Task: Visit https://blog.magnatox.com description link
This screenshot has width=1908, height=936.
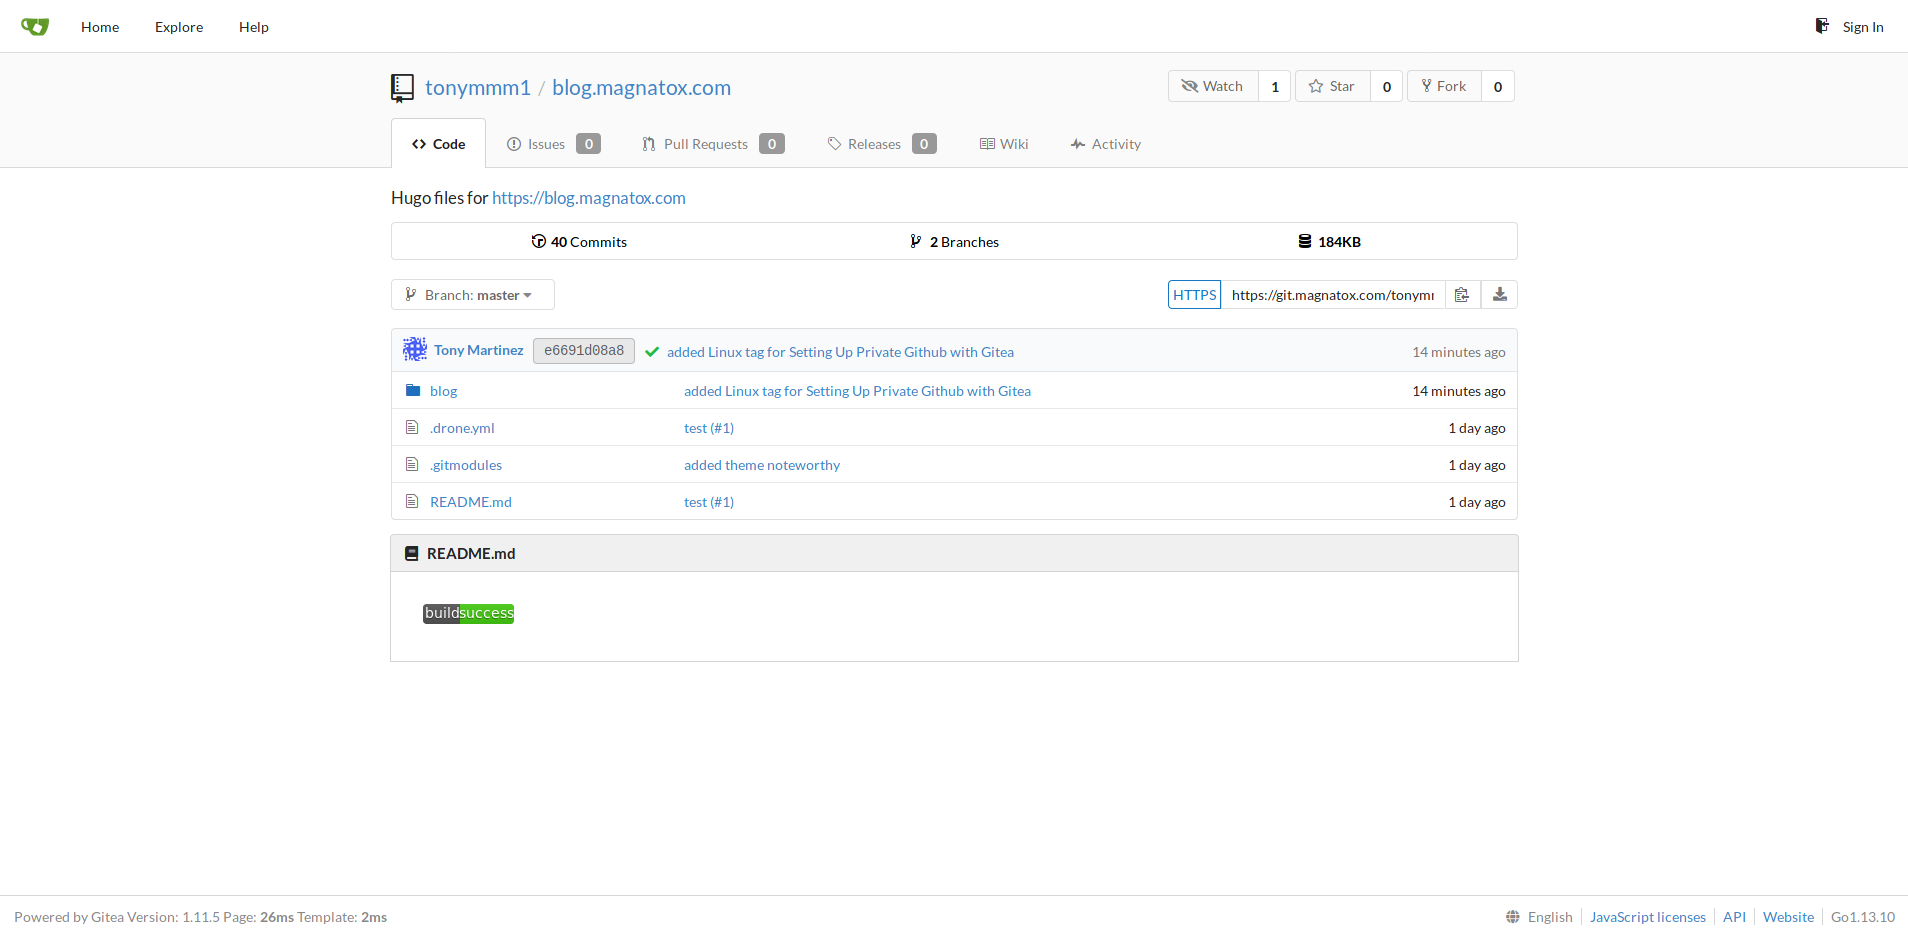Action: point(589,198)
